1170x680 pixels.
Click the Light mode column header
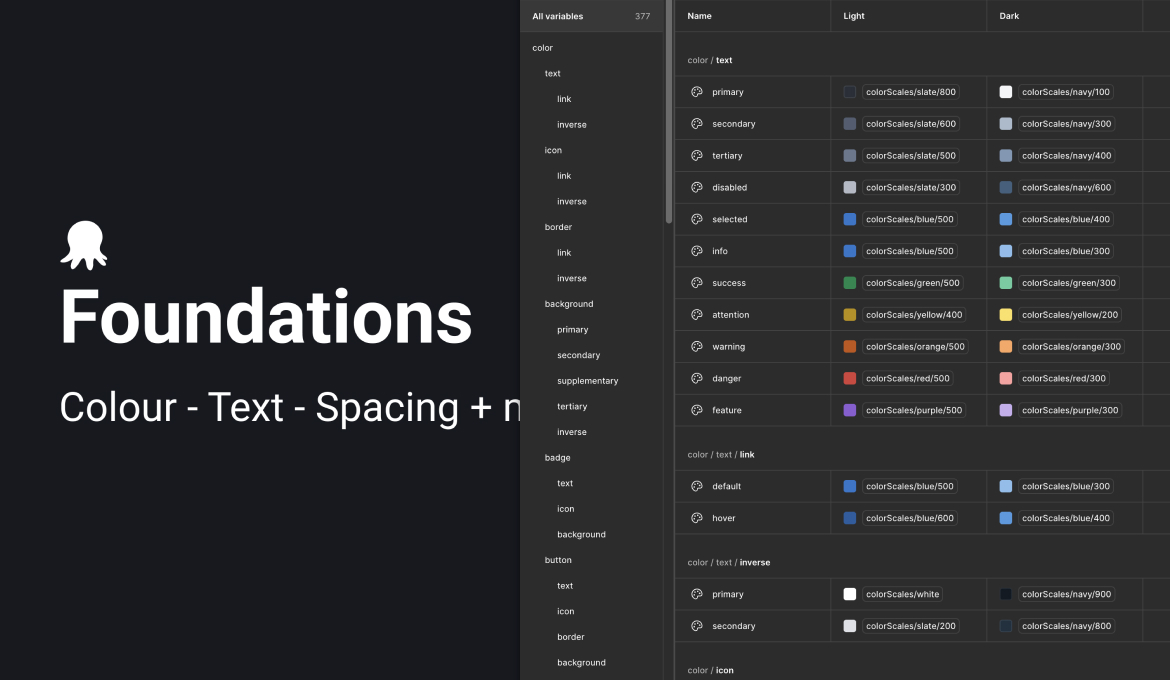click(854, 16)
